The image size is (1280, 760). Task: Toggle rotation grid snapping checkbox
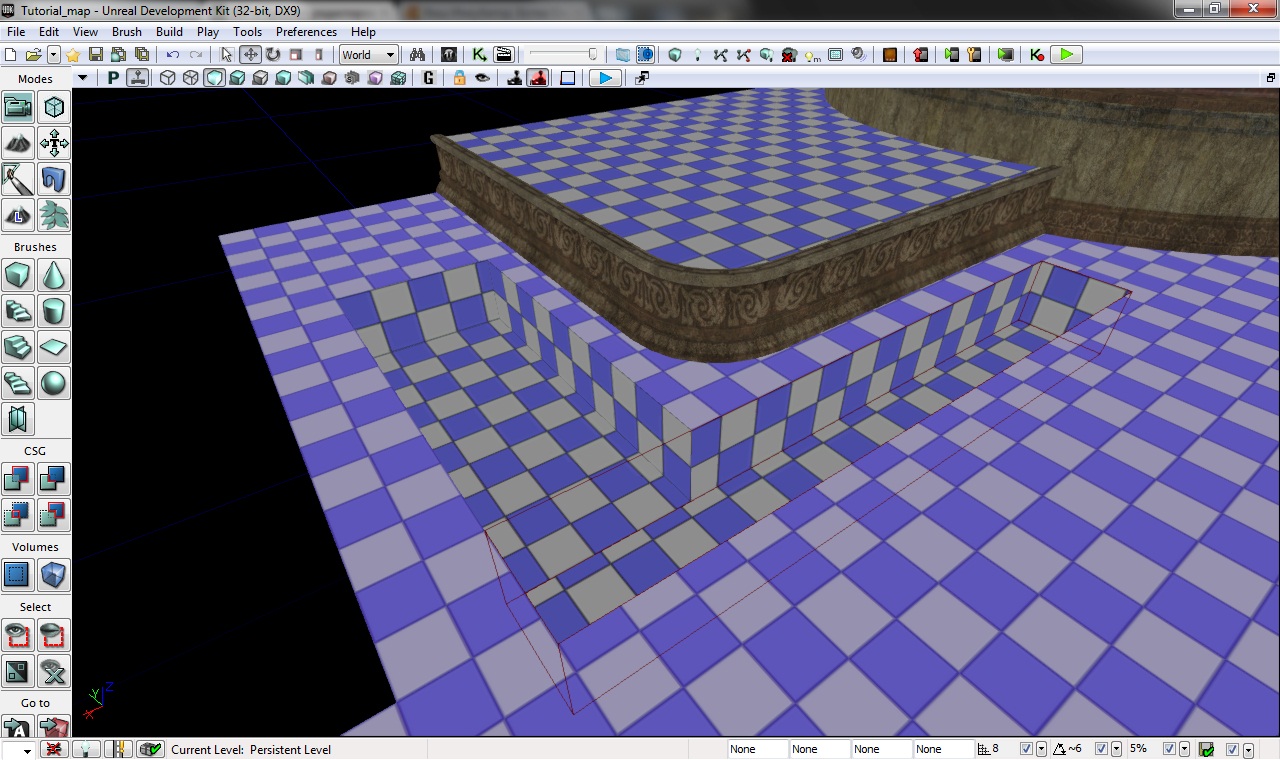pyautogui.click(x=1101, y=749)
